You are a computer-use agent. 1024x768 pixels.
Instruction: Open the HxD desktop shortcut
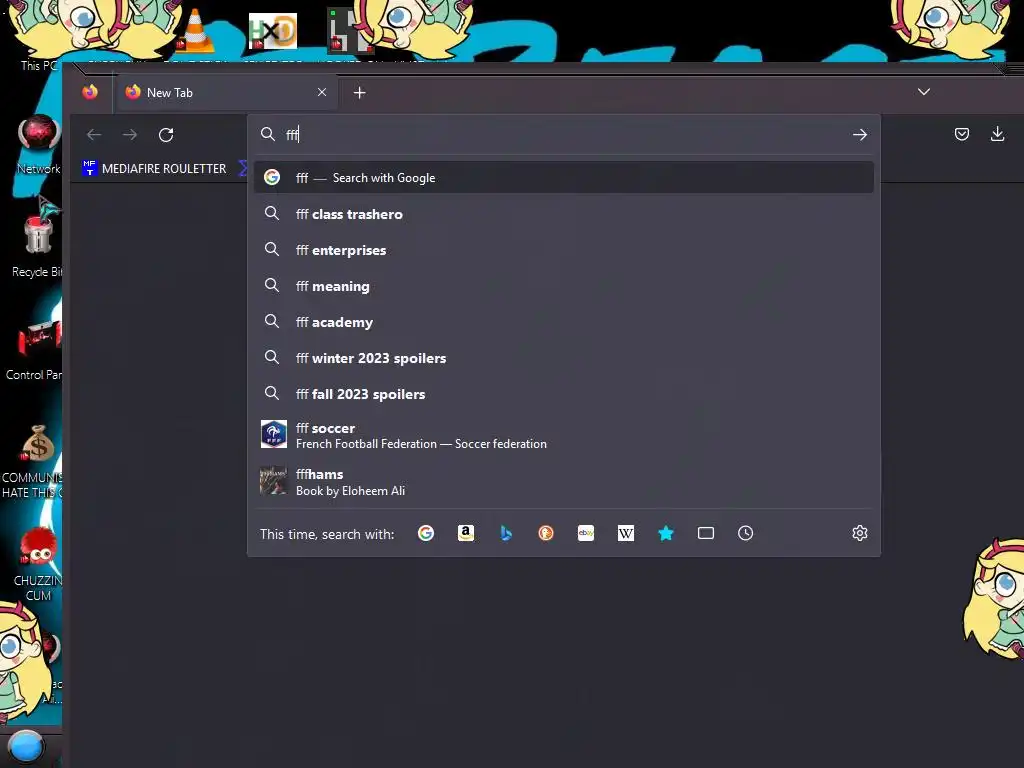[x=273, y=31]
